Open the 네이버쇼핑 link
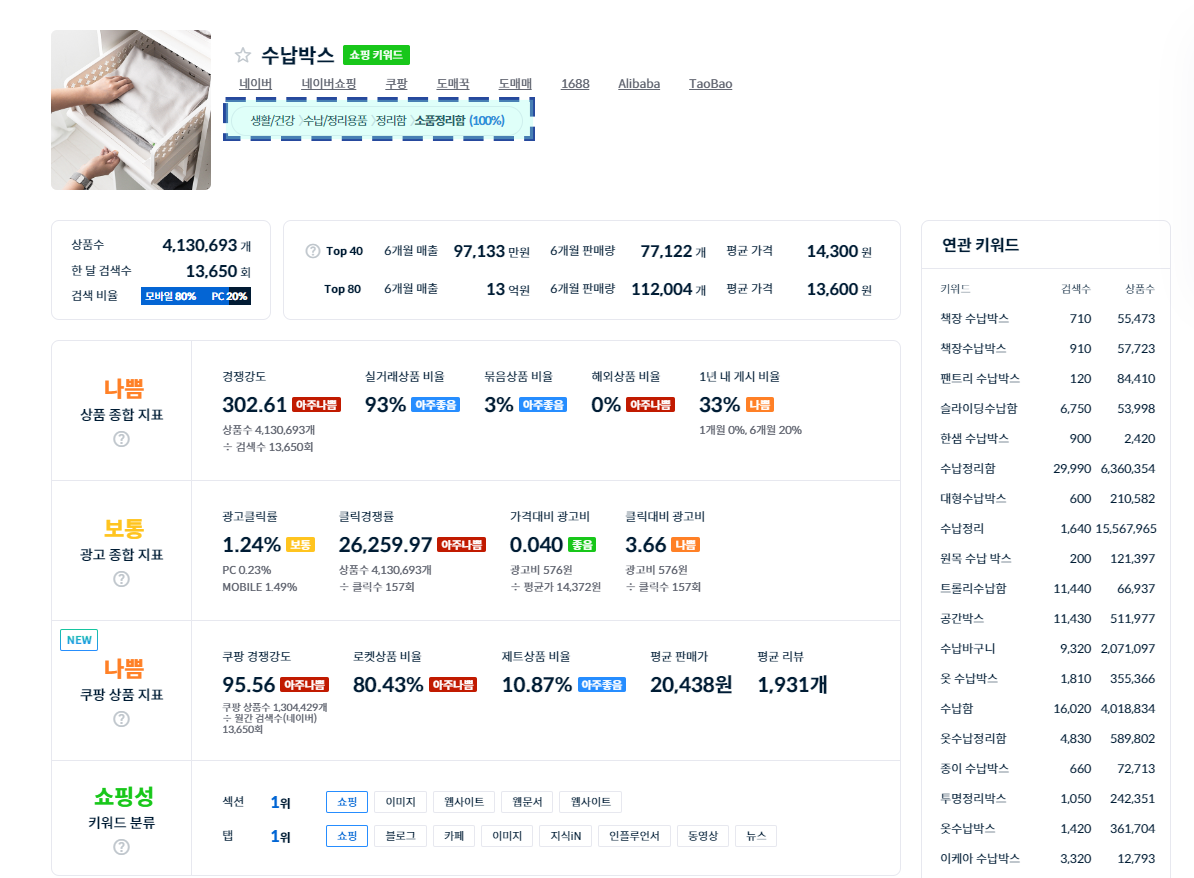1194x878 pixels. 328,84
